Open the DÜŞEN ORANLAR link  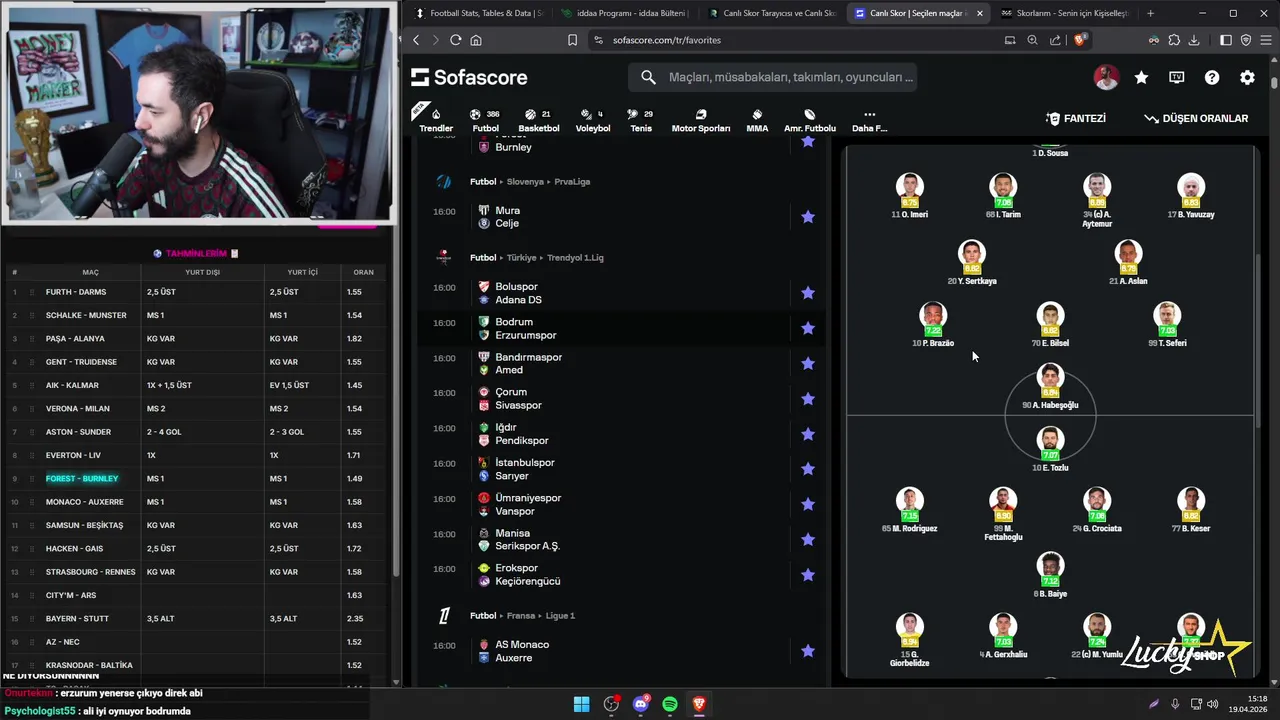point(1197,118)
